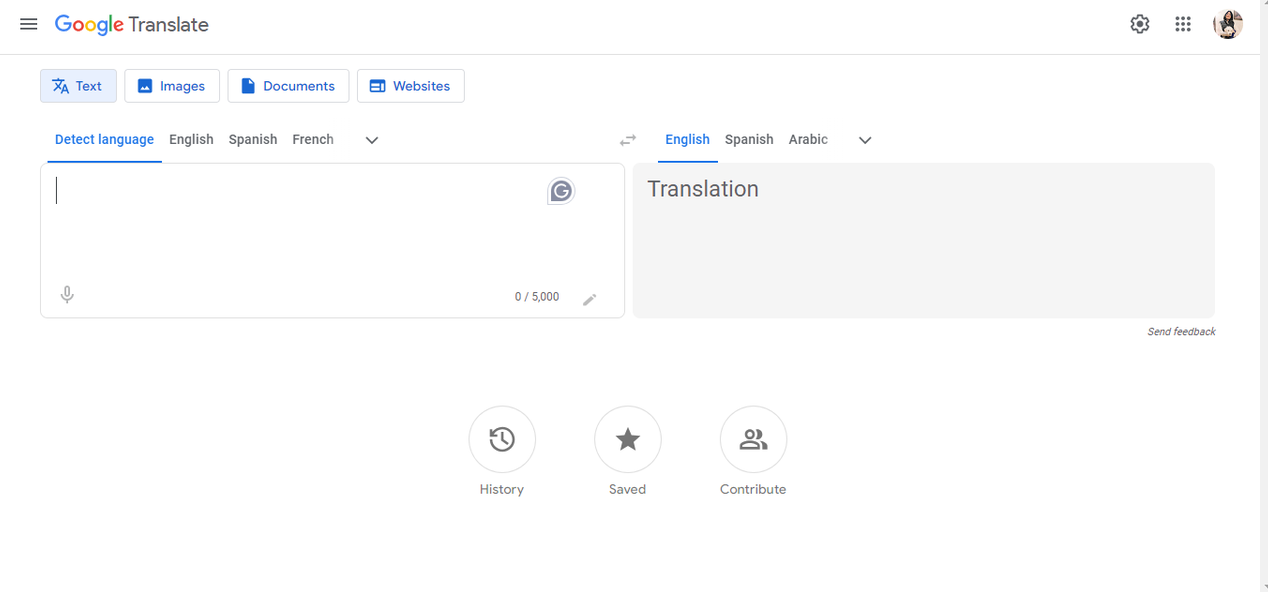Click the Contribute label text
Viewport: 1268px width, 592px height.
753,489
